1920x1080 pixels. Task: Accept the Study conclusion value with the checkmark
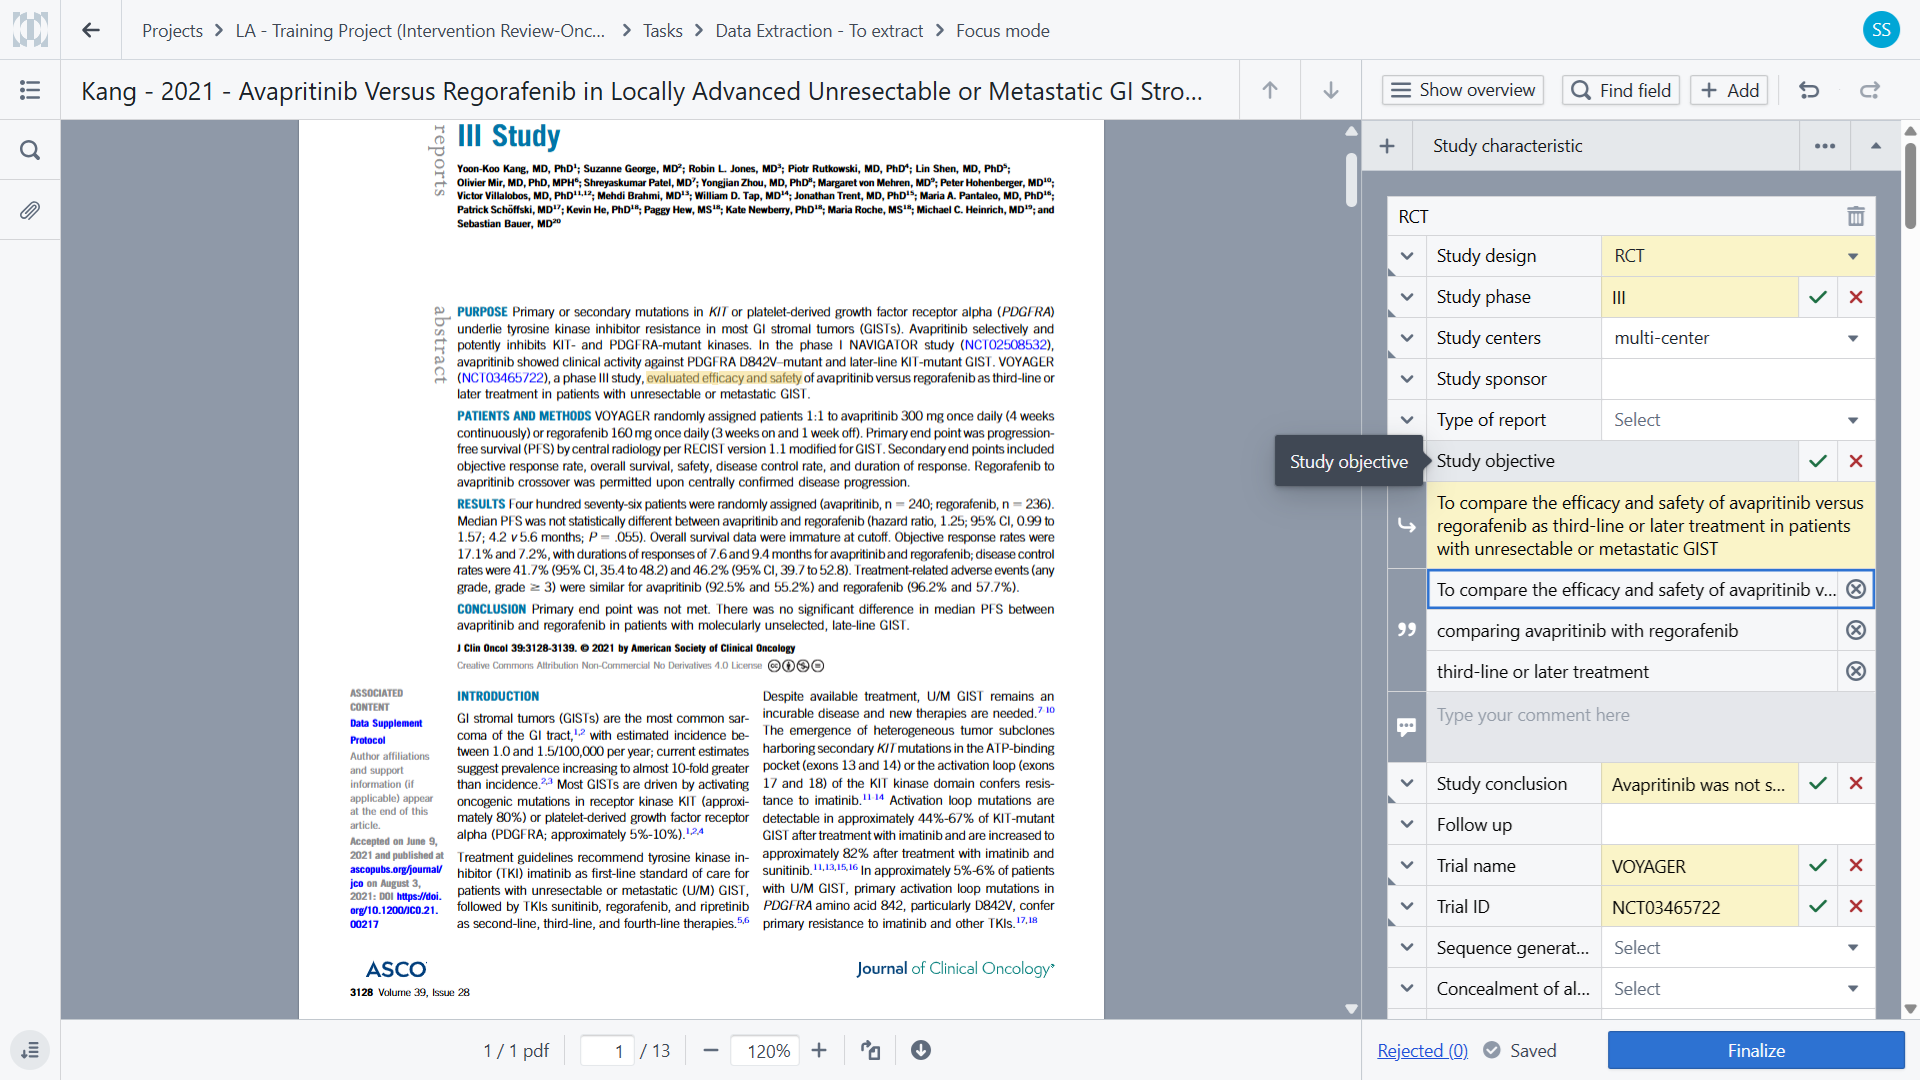click(x=1817, y=784)
